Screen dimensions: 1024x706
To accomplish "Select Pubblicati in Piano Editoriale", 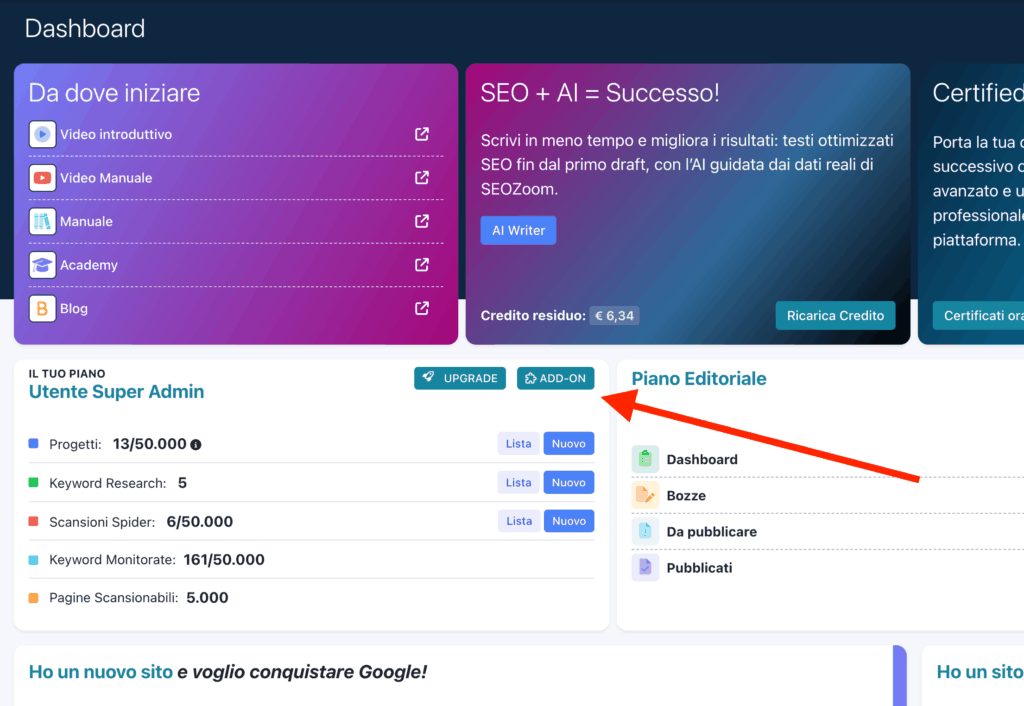I will point(699,567).
